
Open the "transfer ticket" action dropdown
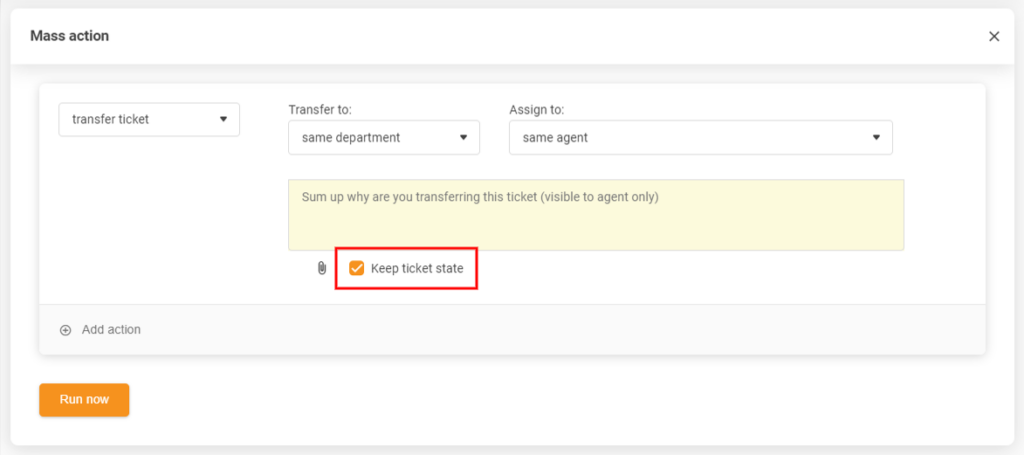coord(148,119)
